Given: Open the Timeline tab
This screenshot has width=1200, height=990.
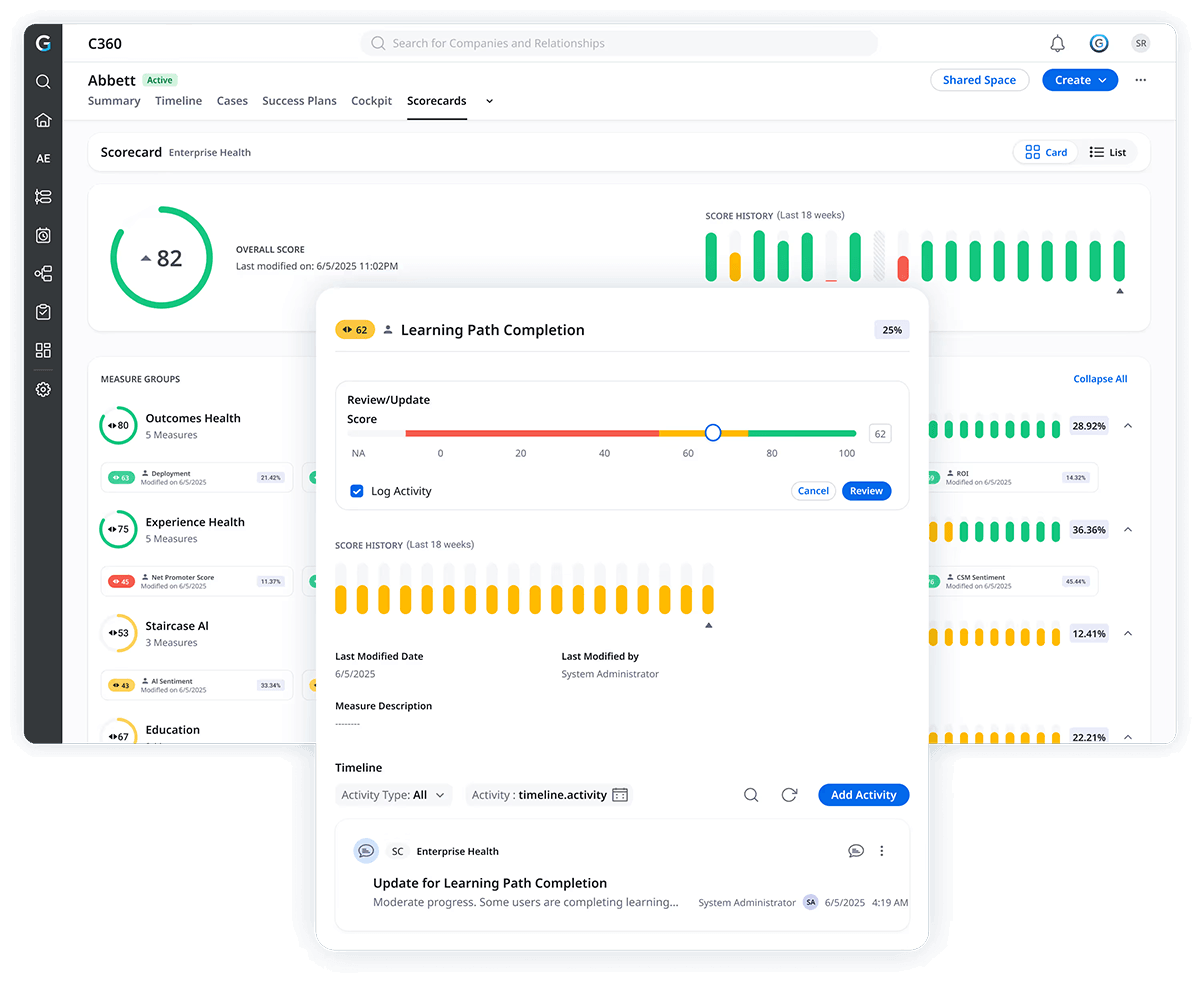Looking at the screenshot, I should 178,101.
